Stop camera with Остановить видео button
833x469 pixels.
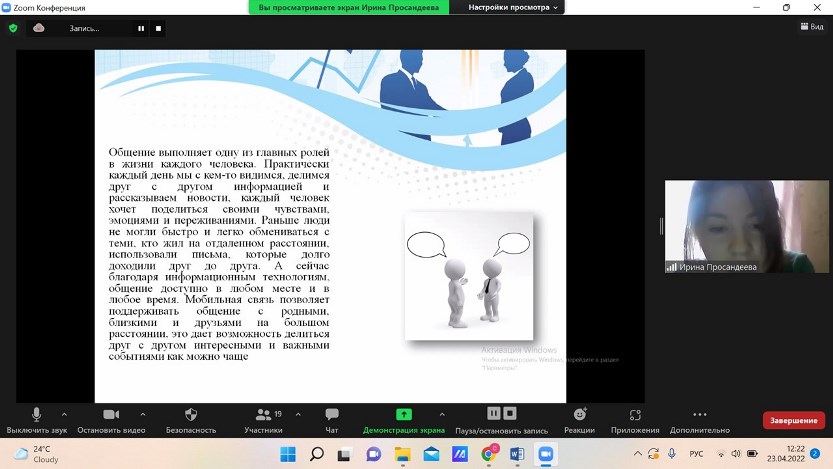click(x=111, y=414)
